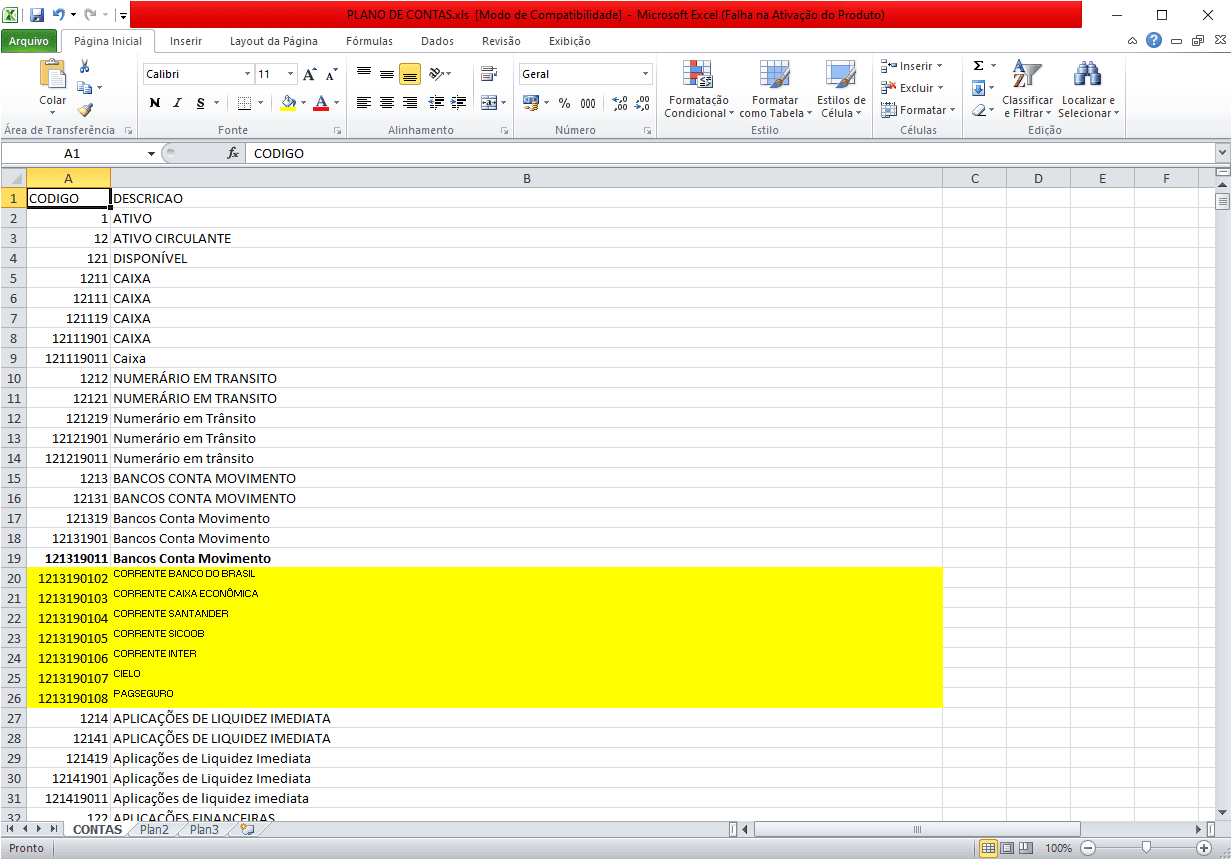1232x860 pixels.
Task: Switch to the Fórmulas ribbon tab
Action: pos(369,41)
